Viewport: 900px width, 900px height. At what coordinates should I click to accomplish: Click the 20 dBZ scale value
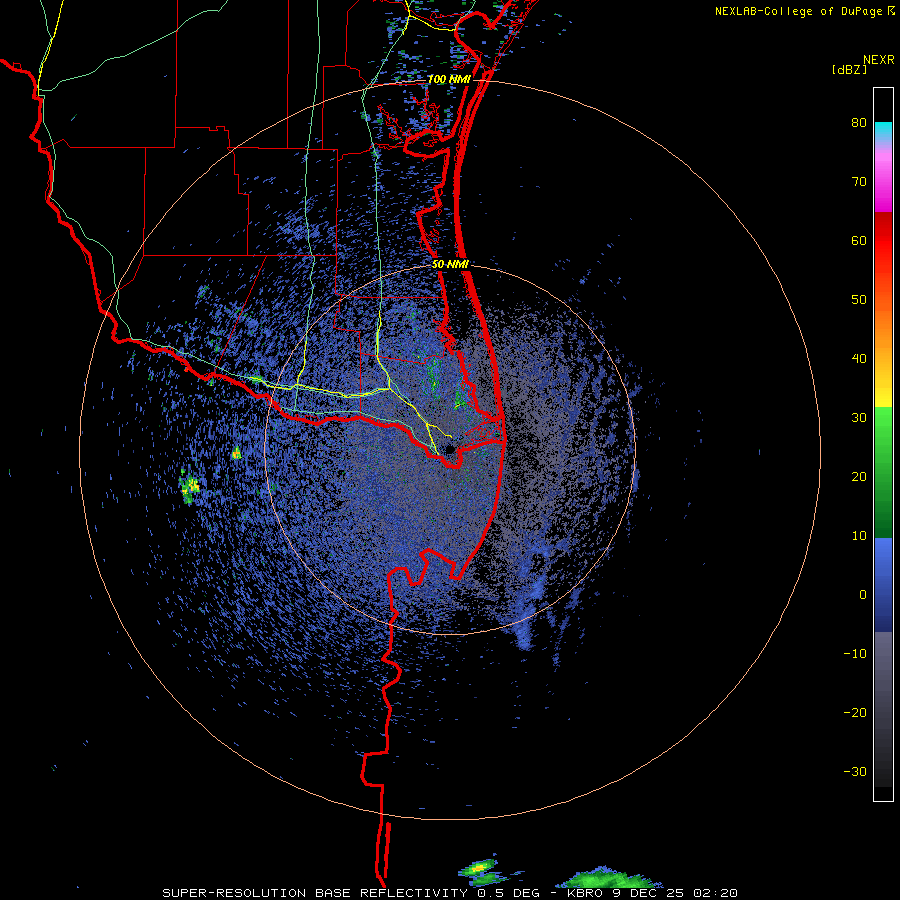coord(859,476)
